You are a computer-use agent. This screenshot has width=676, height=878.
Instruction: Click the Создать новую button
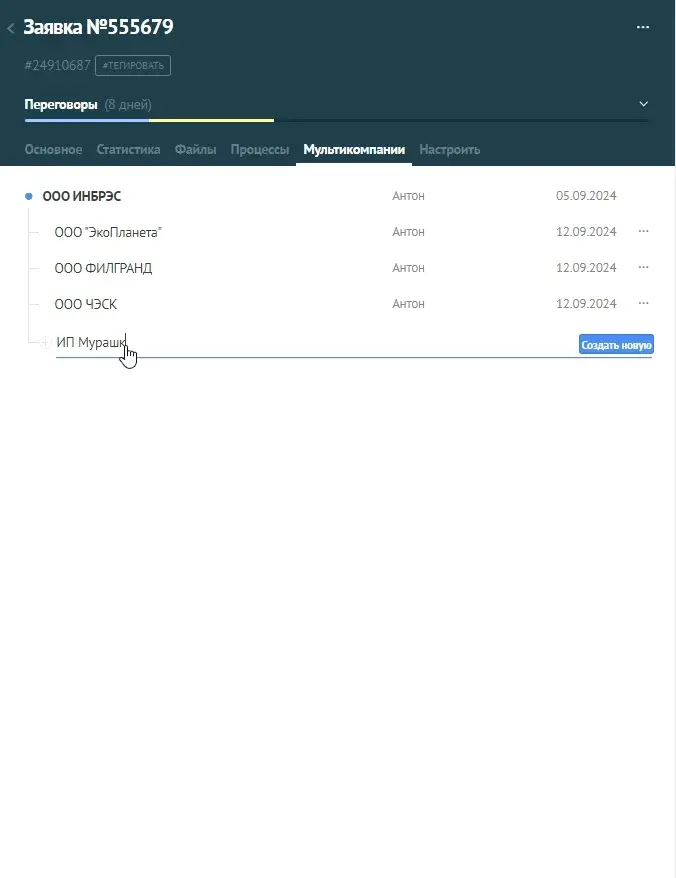tap(616, 345)
